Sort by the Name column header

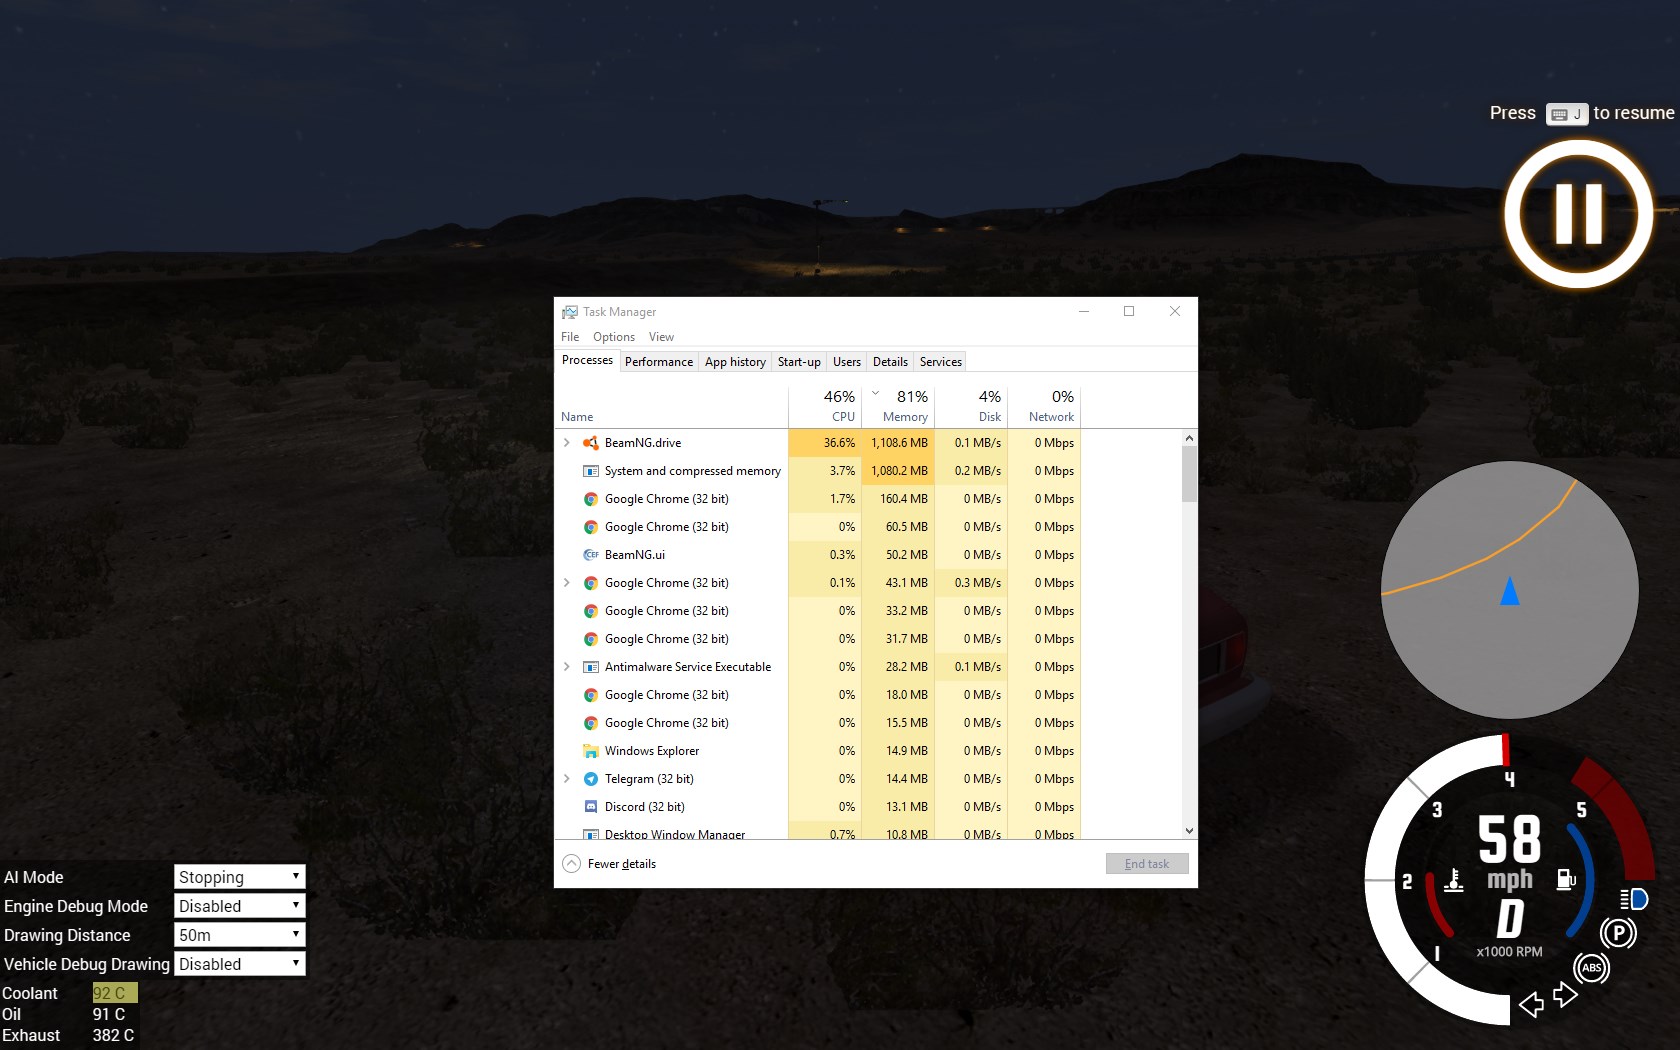tap(672, 406)
